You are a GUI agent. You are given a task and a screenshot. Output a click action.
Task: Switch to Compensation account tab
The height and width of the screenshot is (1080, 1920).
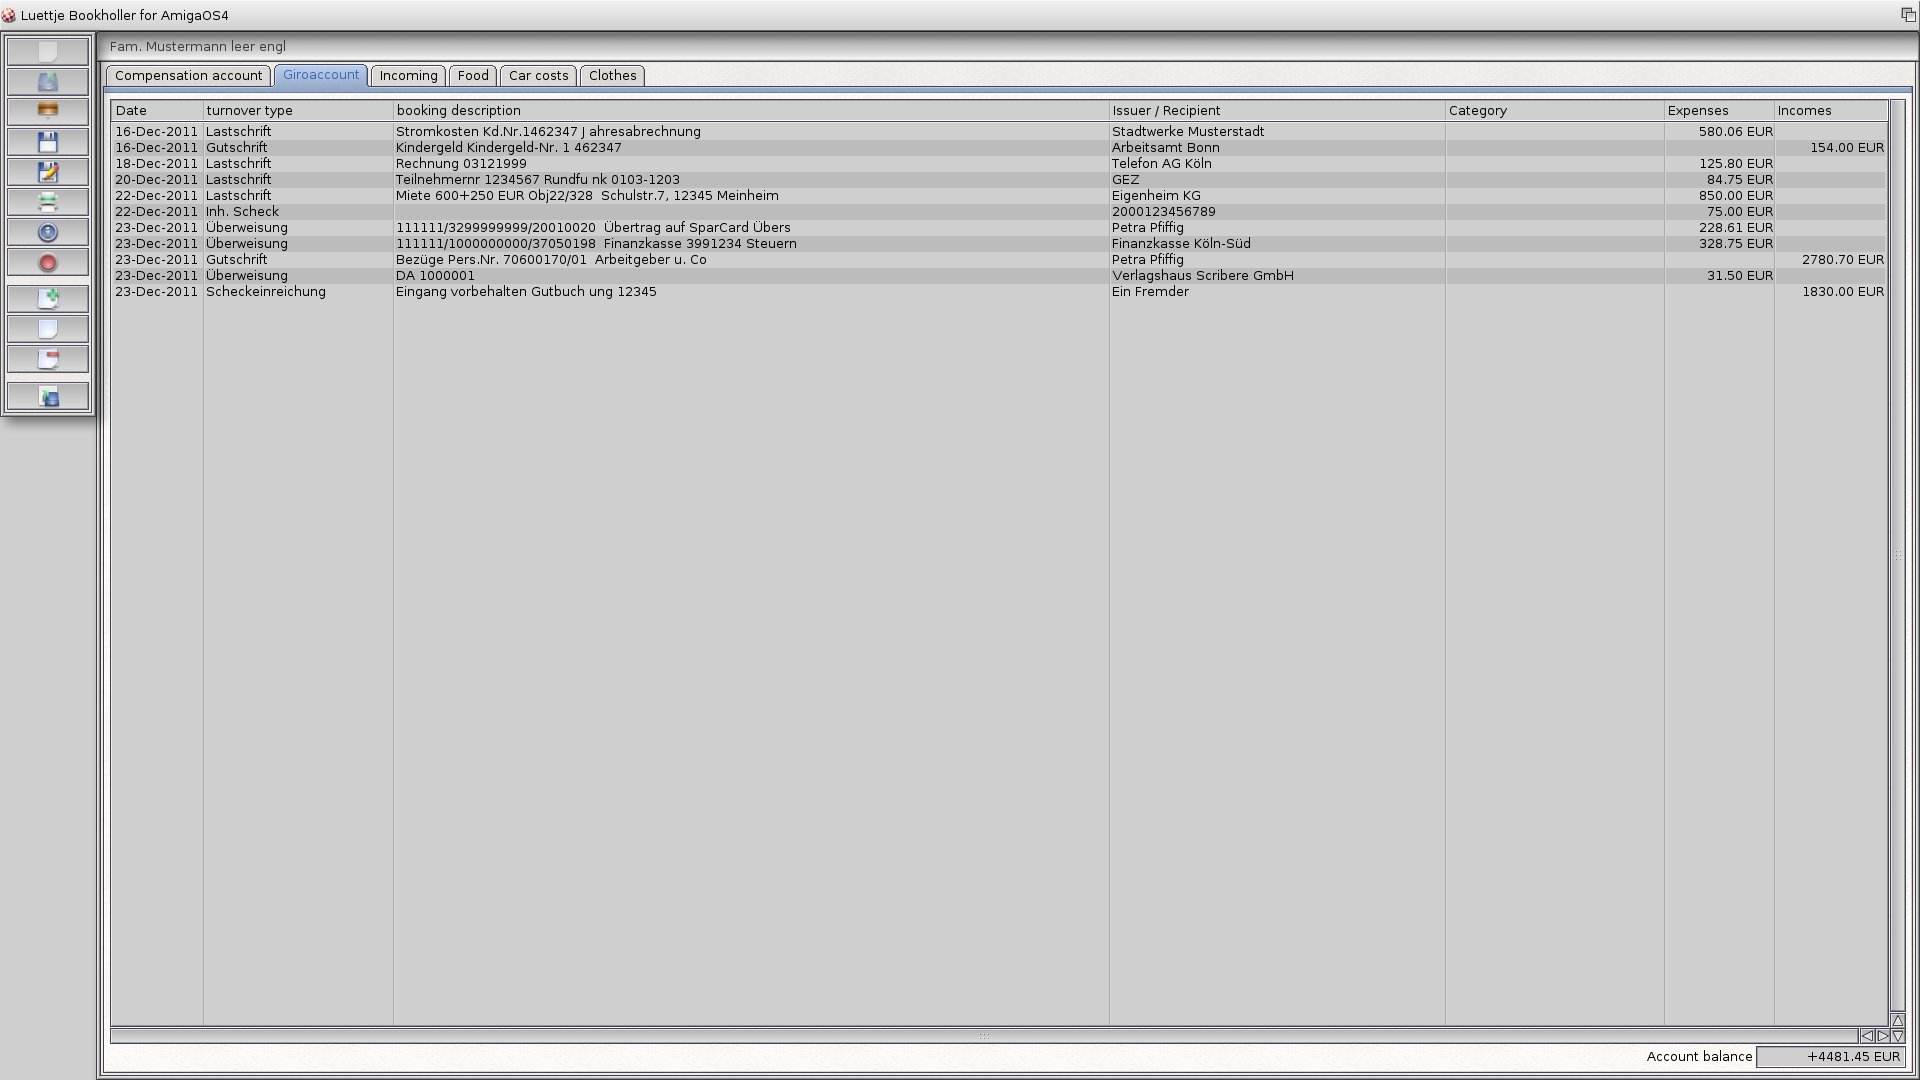point(188,76)
